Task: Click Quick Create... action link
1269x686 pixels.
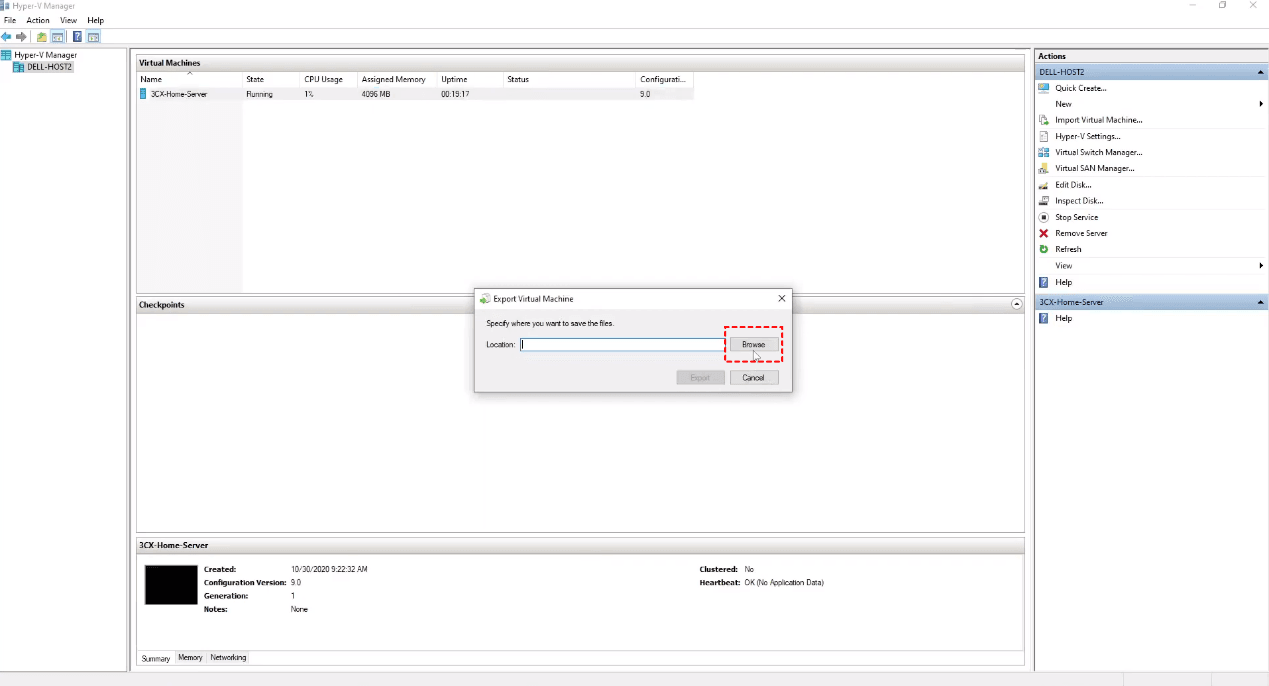Action: [1081, 88]
